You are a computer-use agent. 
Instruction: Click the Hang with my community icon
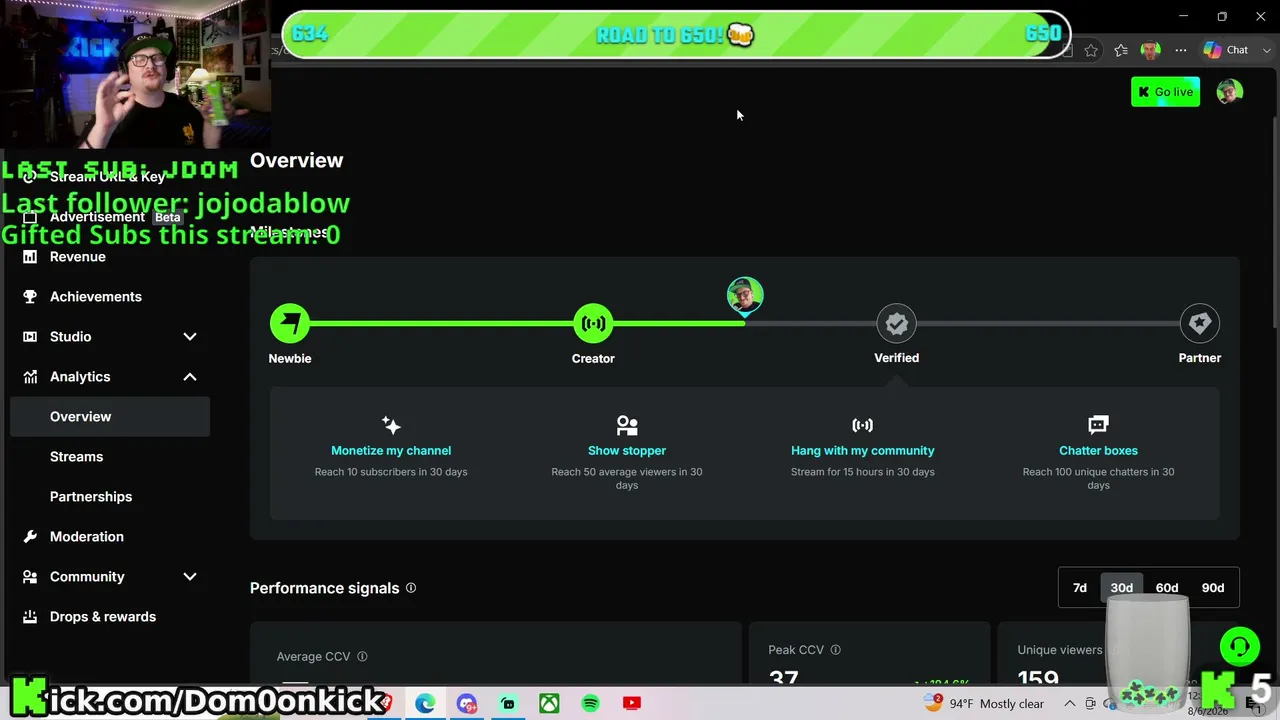click(862, 425)
